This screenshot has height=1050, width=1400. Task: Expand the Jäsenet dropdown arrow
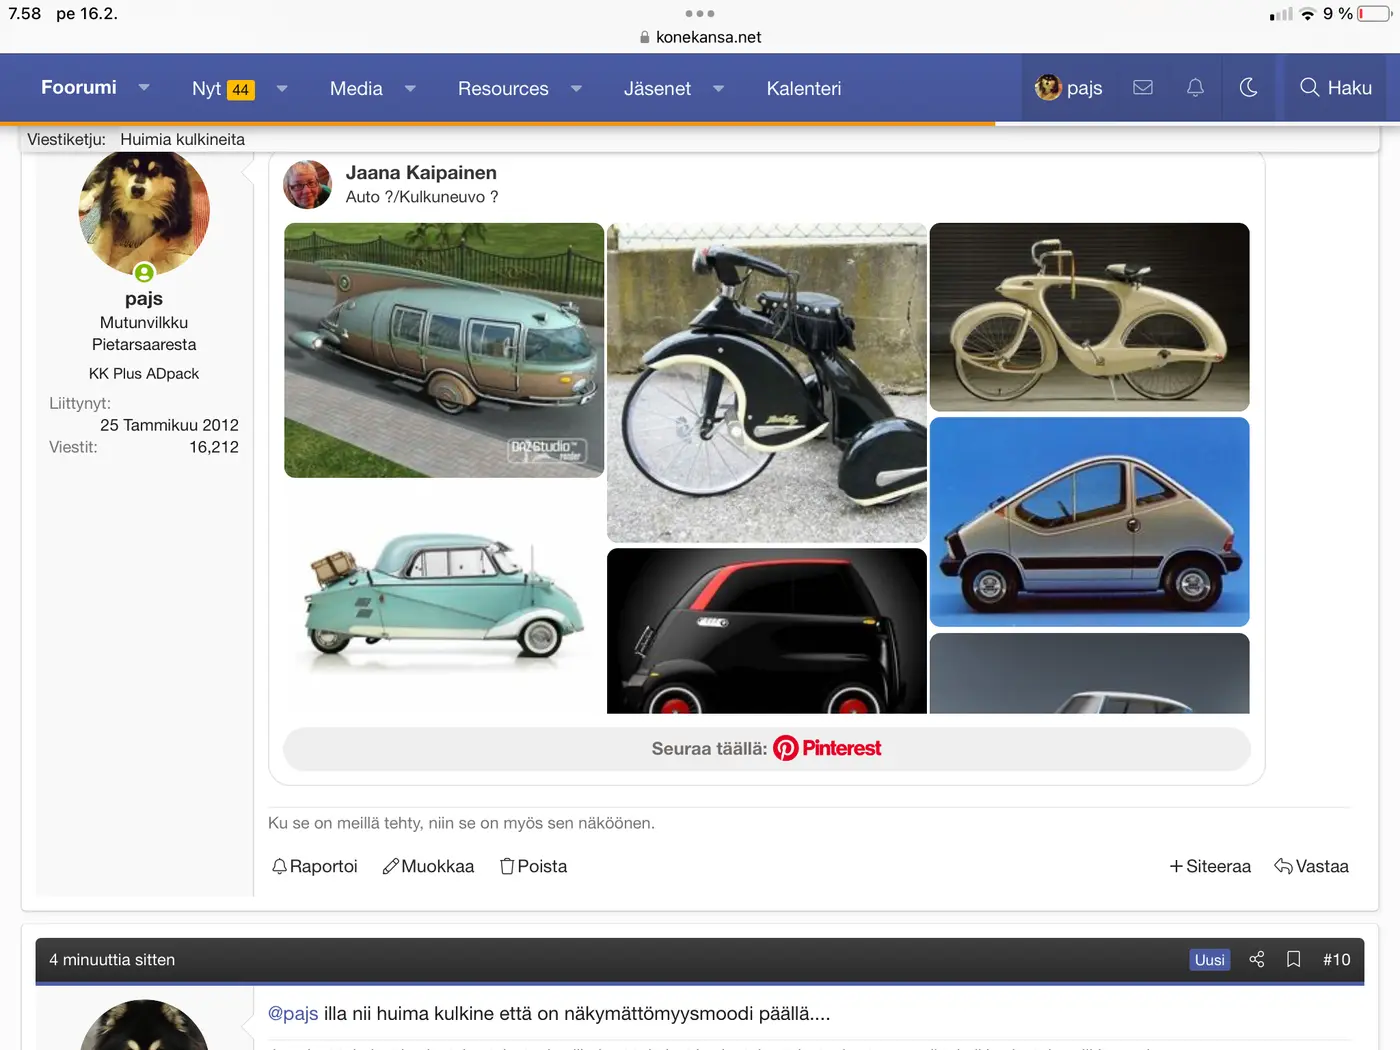(x=718, y=89)
